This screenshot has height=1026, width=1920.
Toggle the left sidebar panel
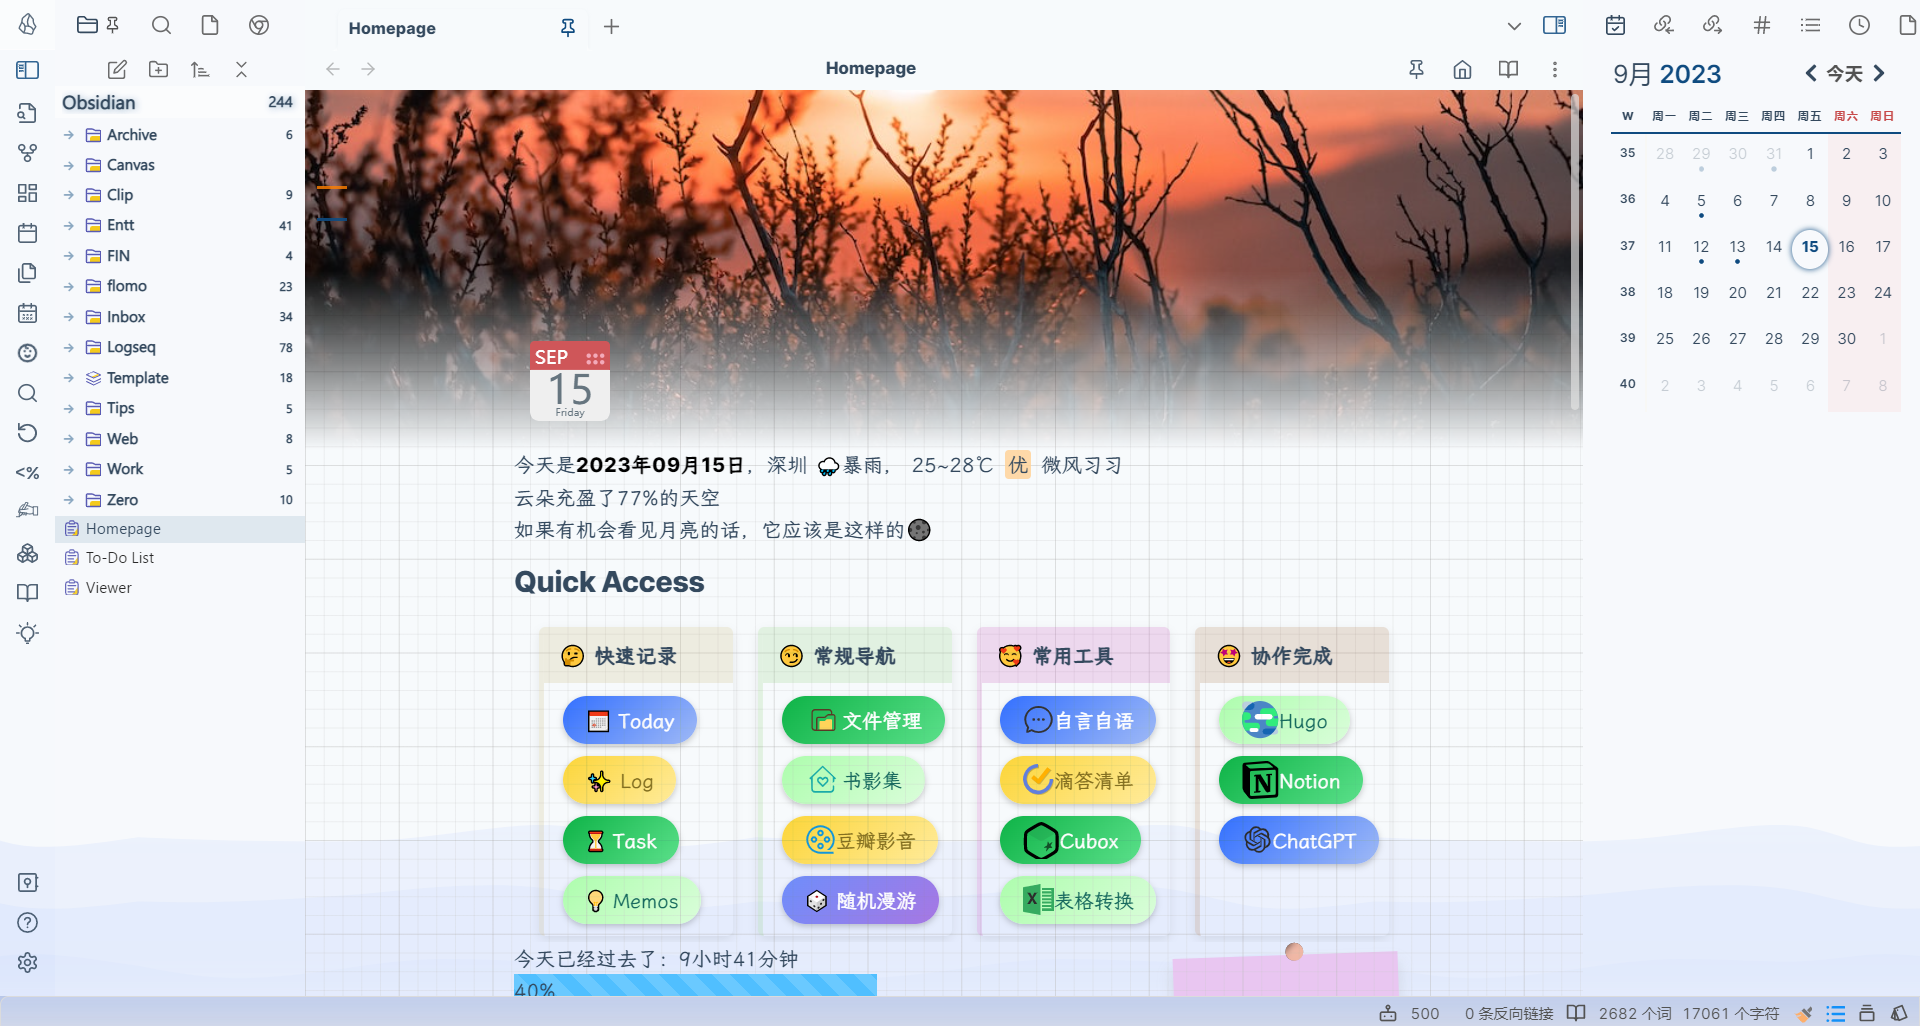point(28,69)
